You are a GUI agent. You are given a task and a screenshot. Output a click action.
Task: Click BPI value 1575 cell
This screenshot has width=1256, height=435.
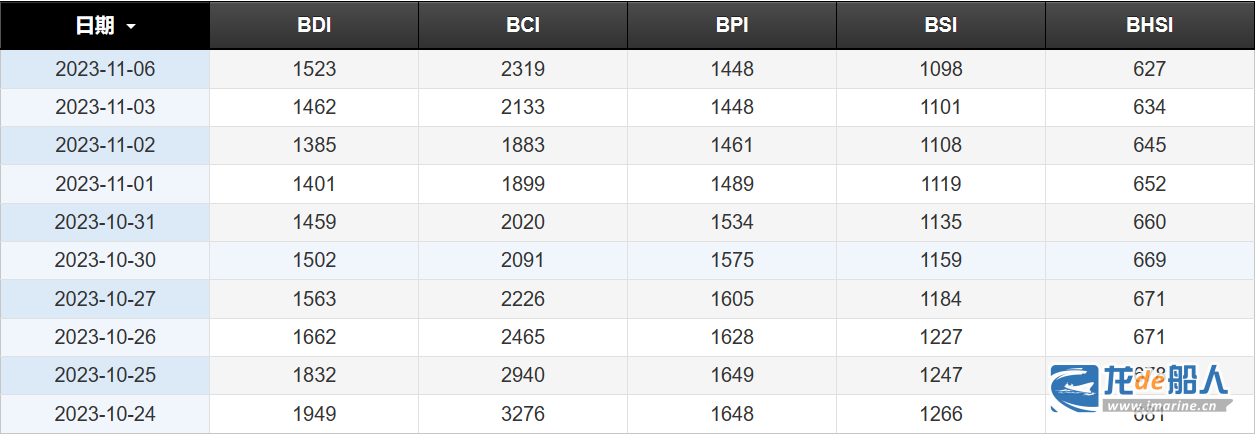732,260
